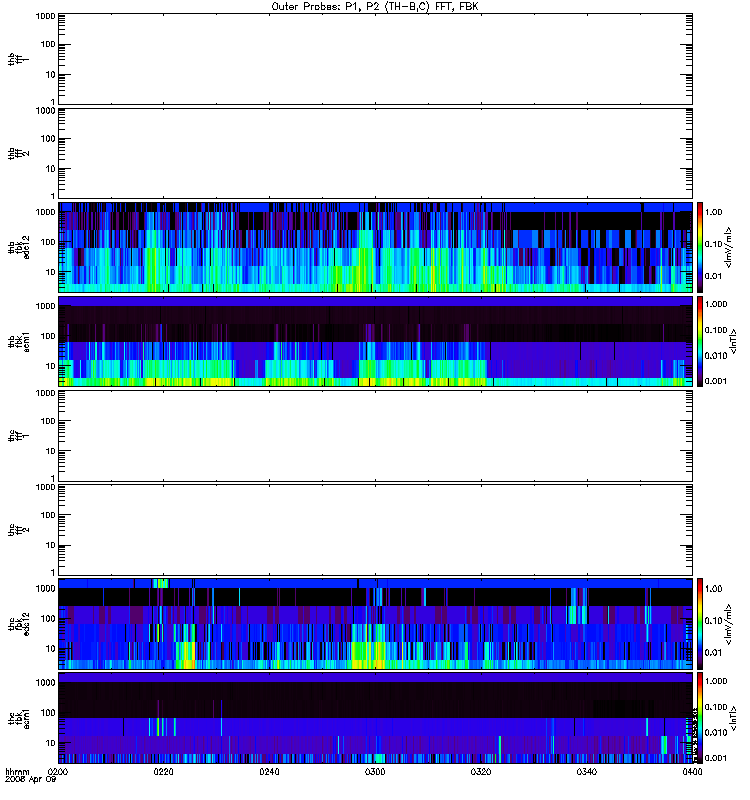Viewport: 750px width, 800px height.
Task: Click the plot title 'Outer Probes: P1, P2 (TH-B,C) FFT, FBK'
Action: (375, 7)
